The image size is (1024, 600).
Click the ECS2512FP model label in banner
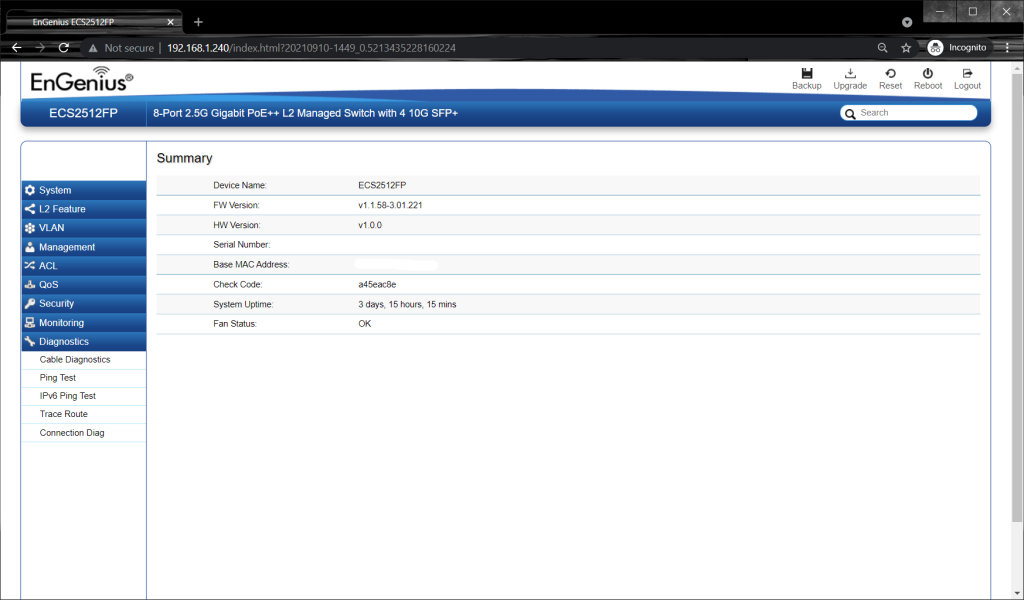click(84, 113)
